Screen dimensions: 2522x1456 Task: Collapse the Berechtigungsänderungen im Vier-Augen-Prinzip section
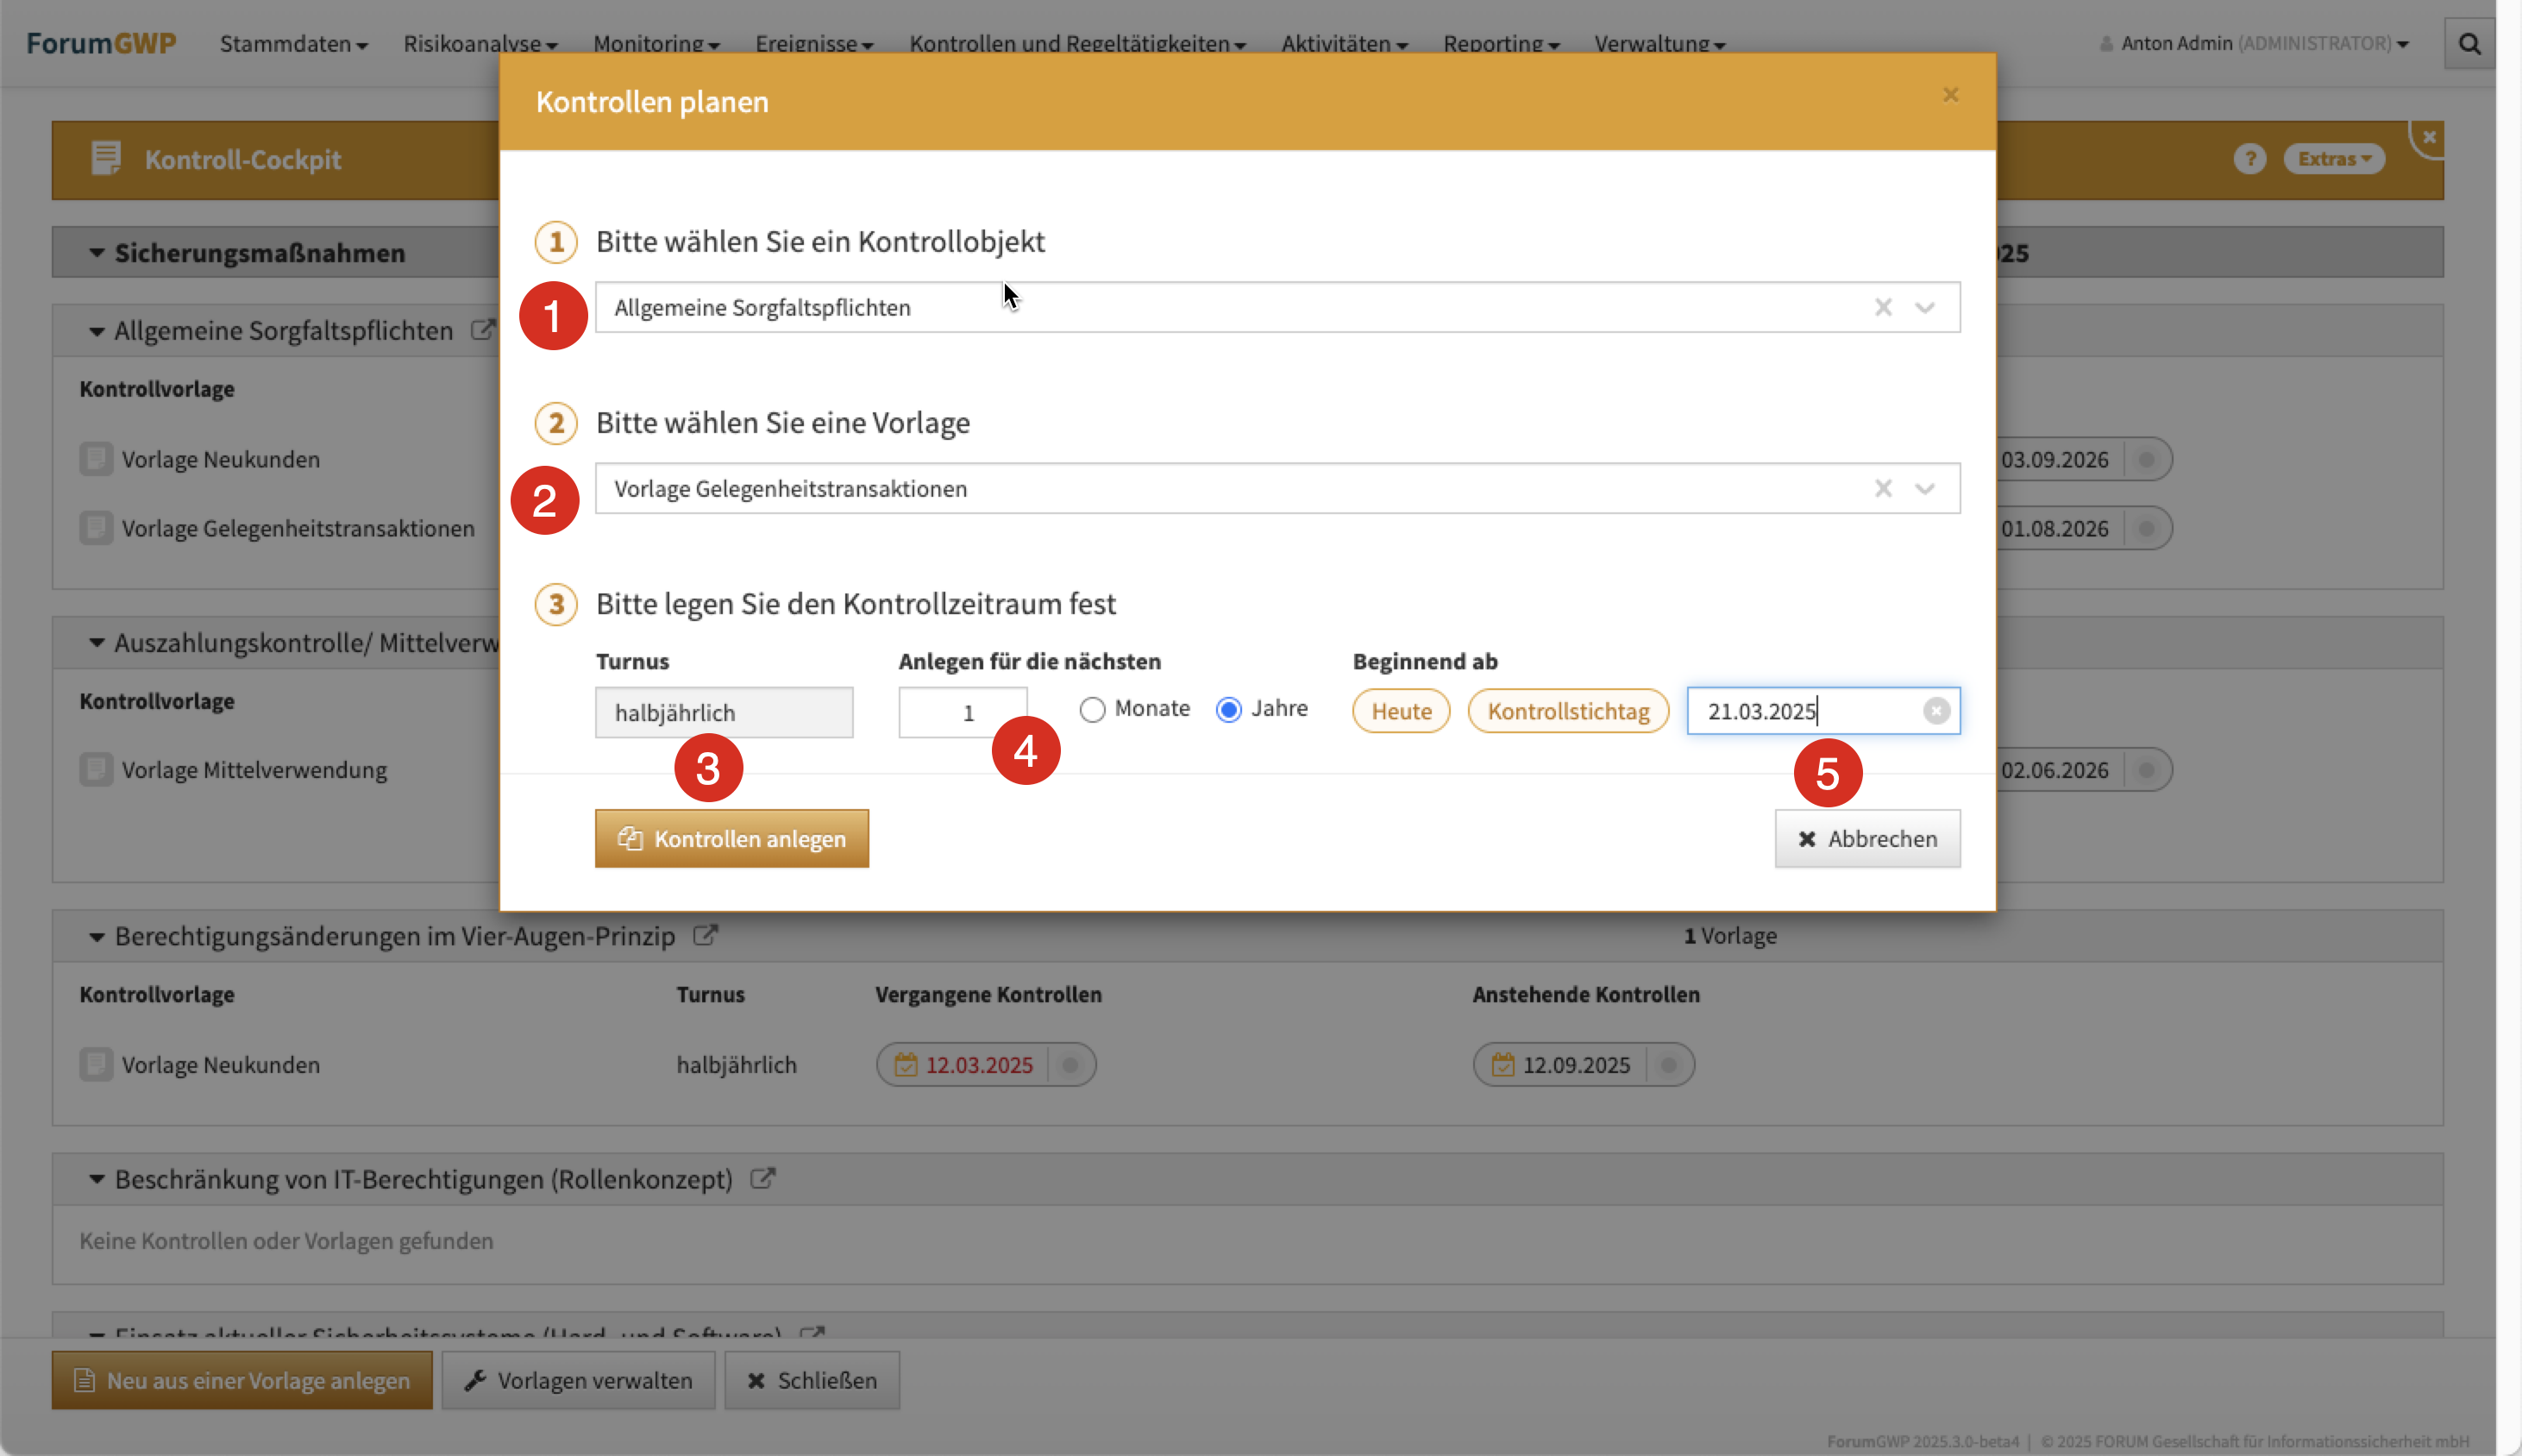(x=96, y=937)
